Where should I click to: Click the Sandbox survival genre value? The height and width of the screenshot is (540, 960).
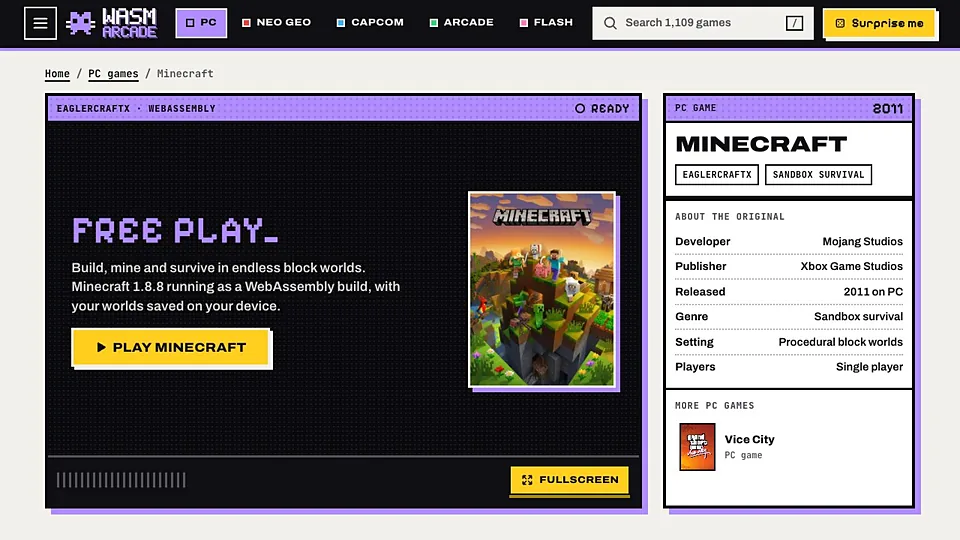coord(858,317)
